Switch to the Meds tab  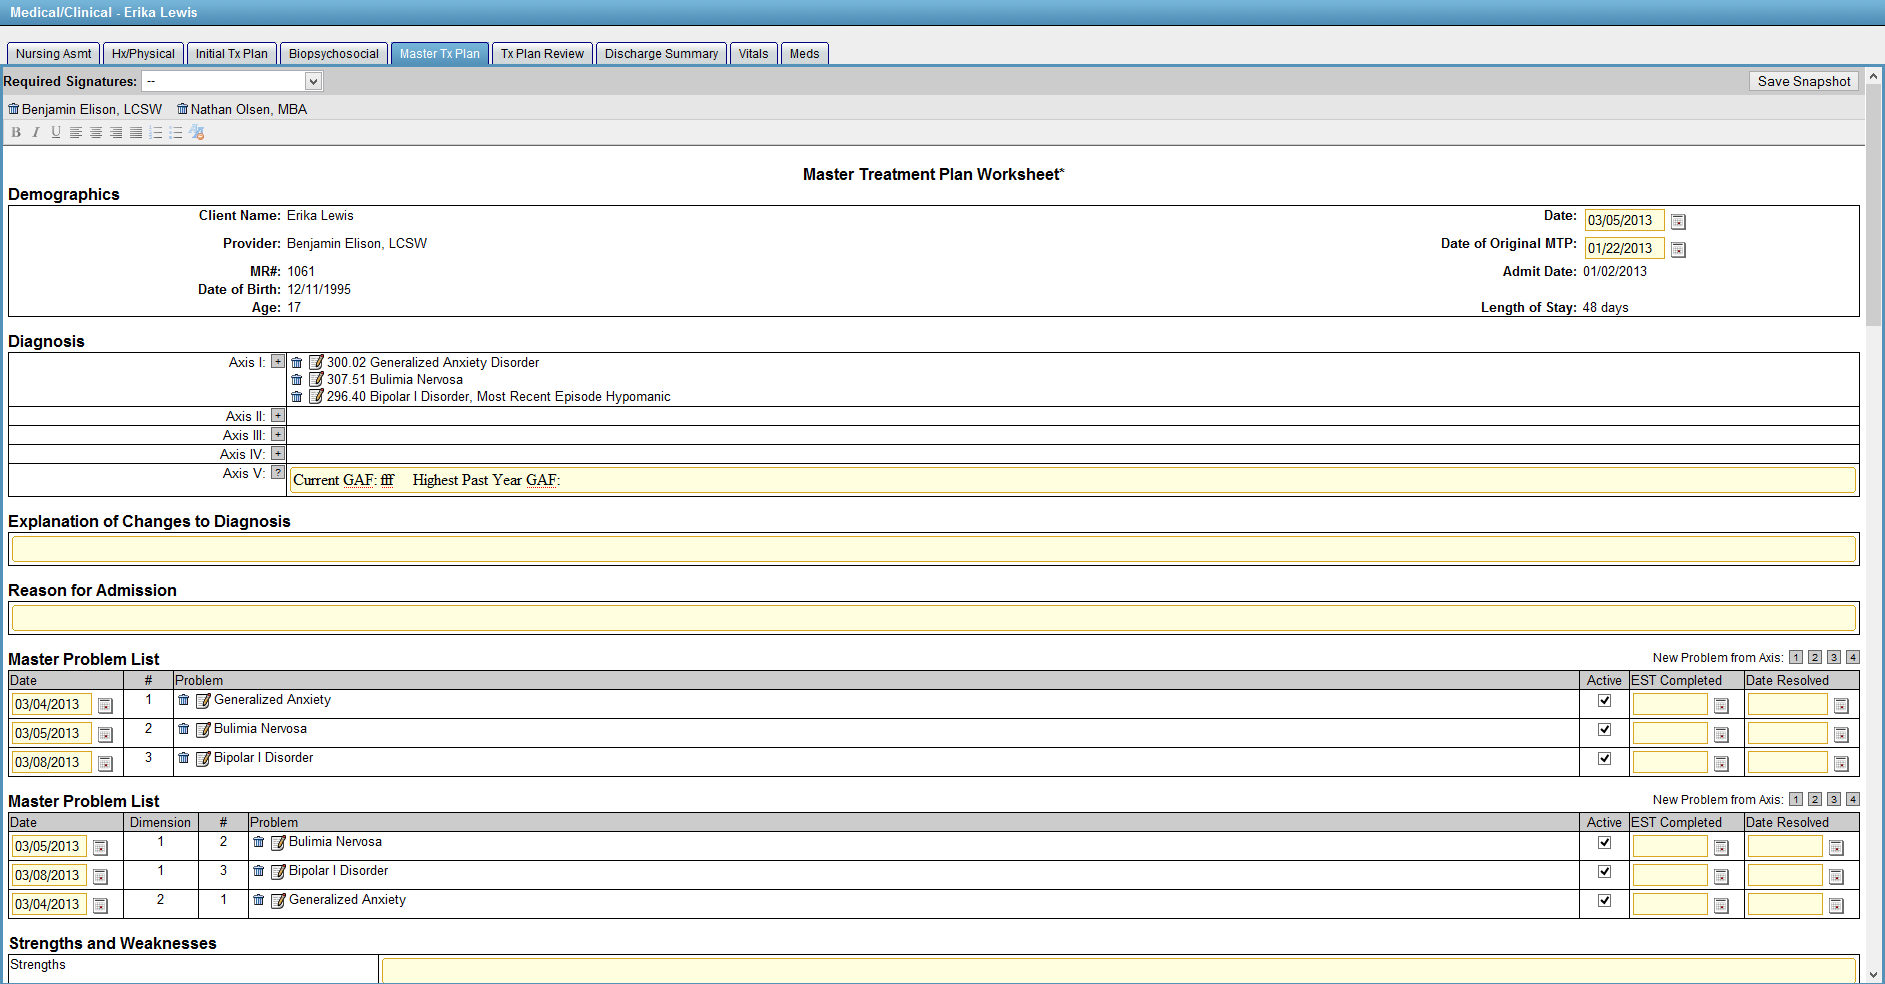tap(805, 54)
